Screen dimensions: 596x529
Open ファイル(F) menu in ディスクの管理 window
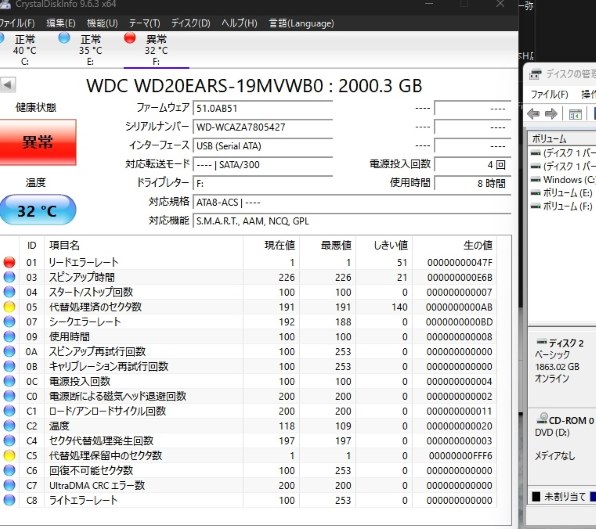[x=549, y=94]
